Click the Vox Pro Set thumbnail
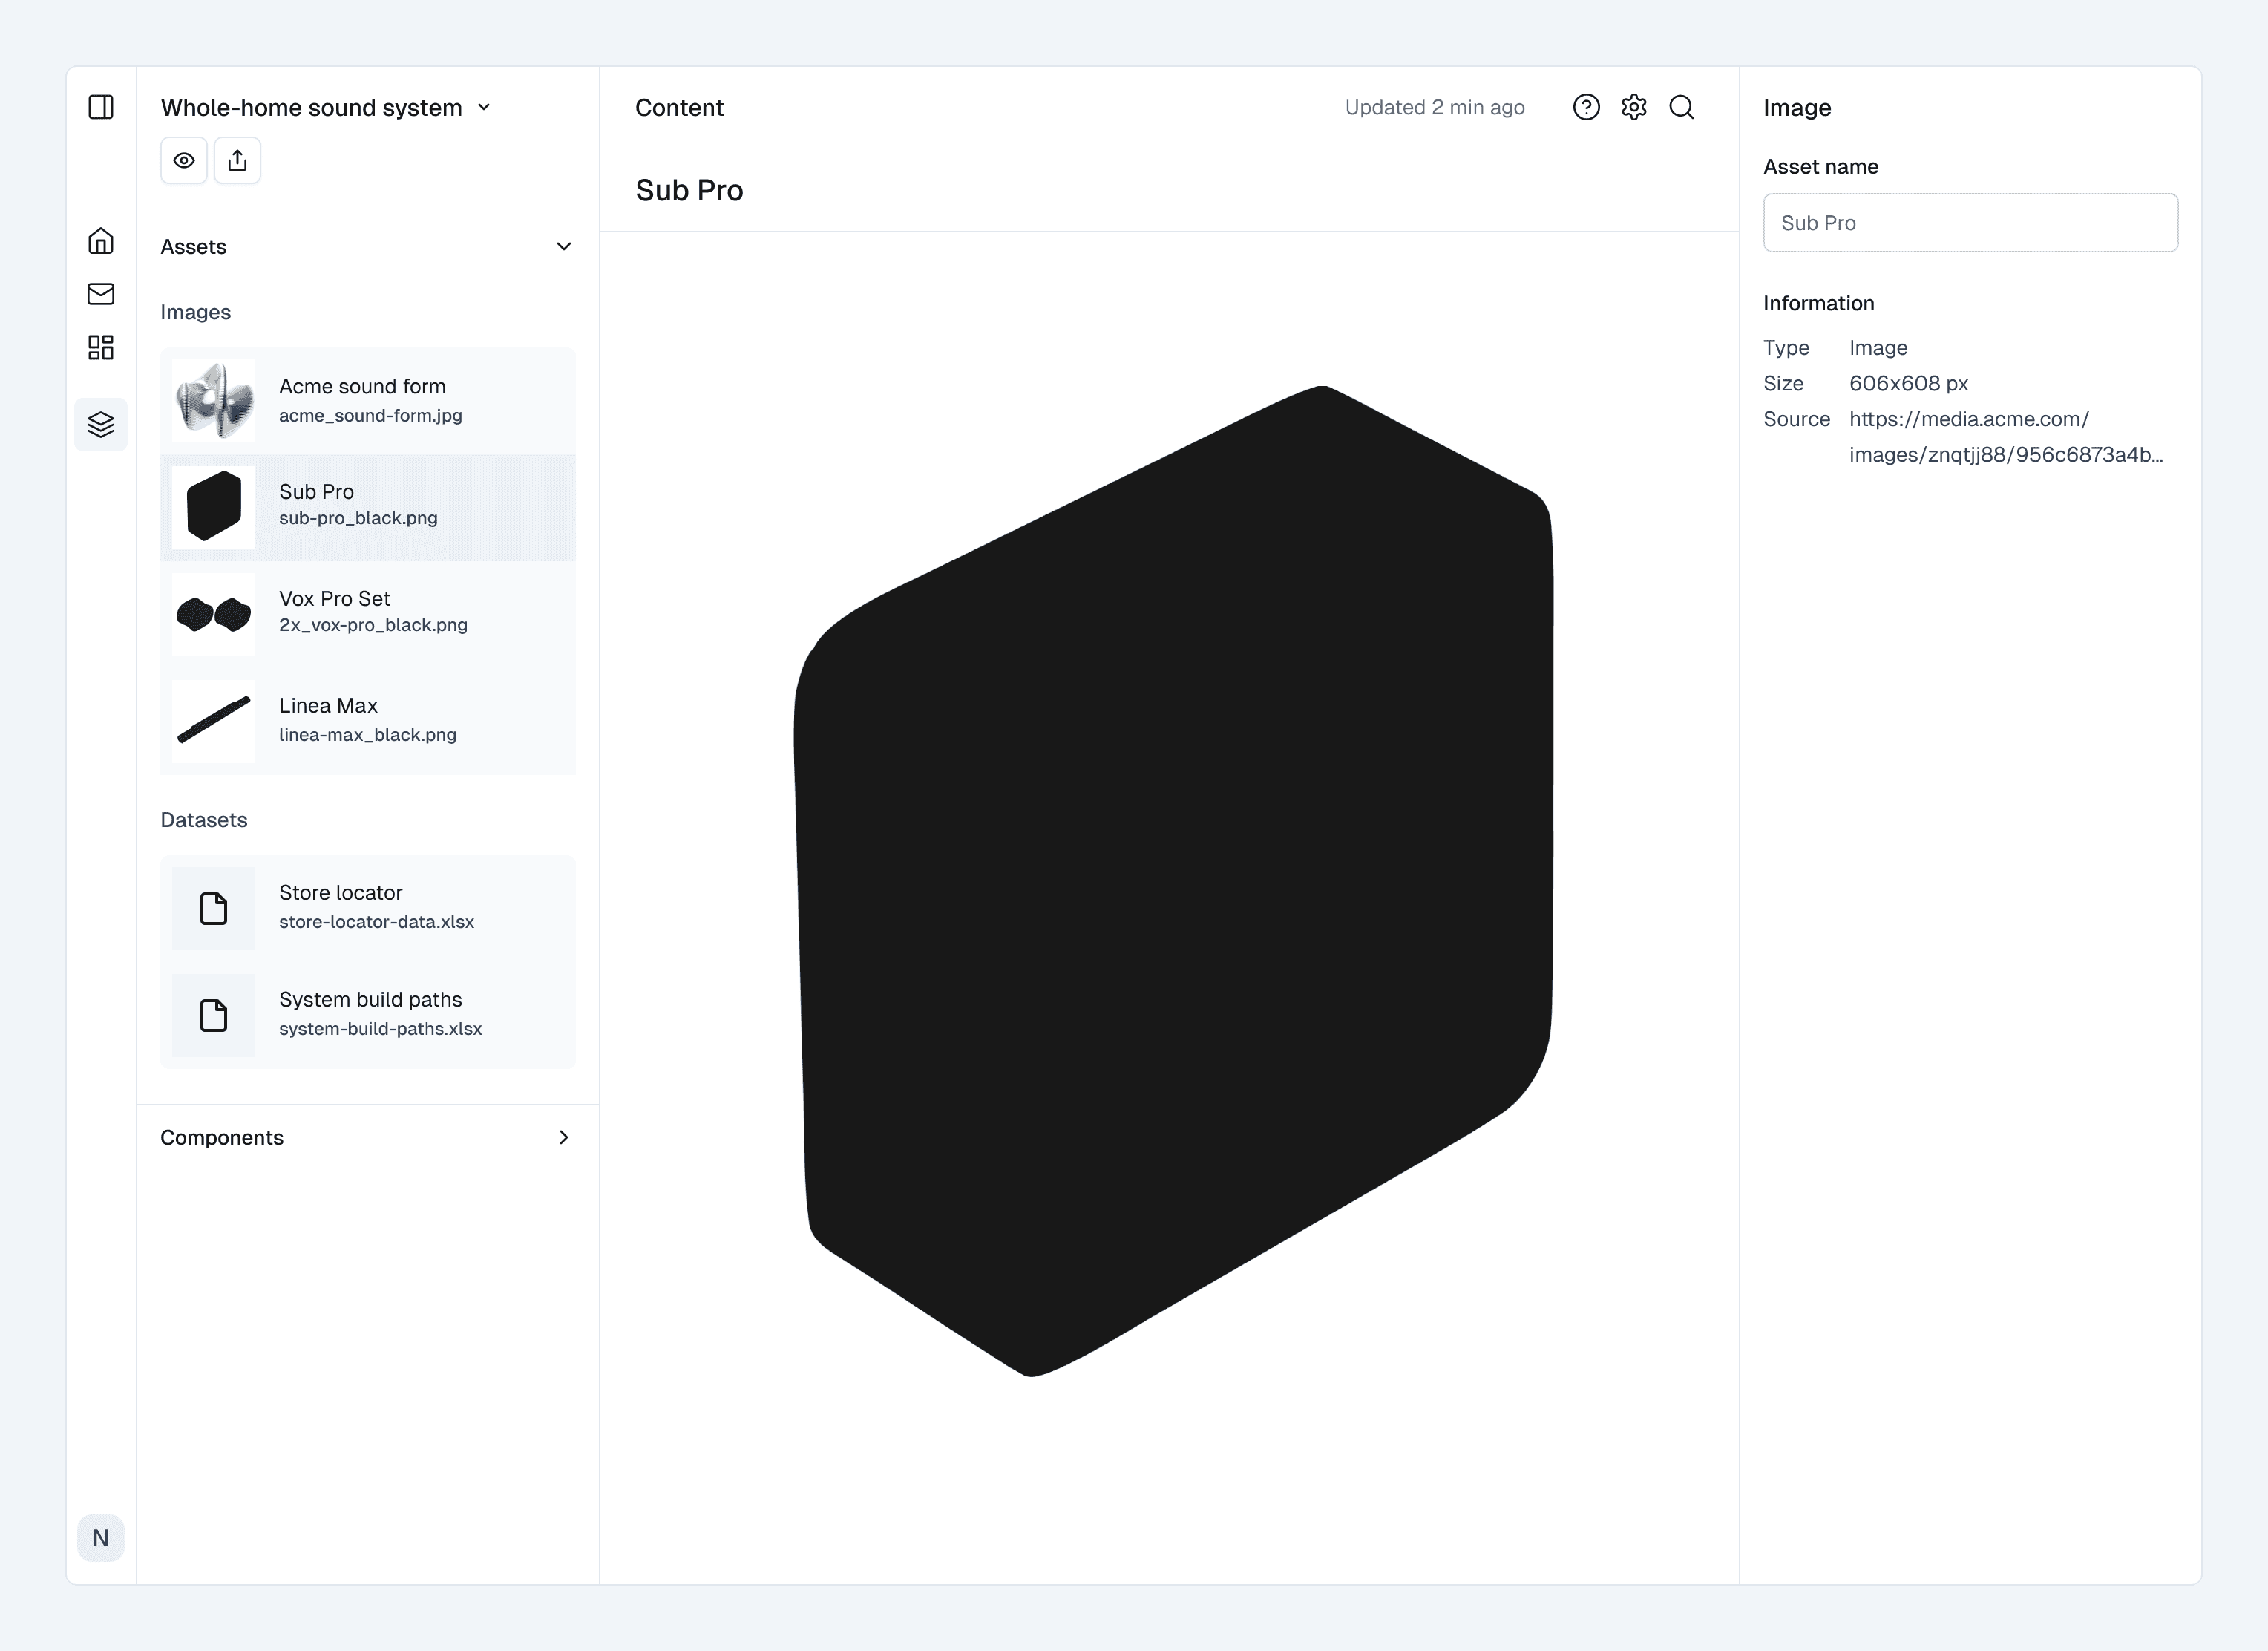 pyautogui.click(x=214, y=614)
